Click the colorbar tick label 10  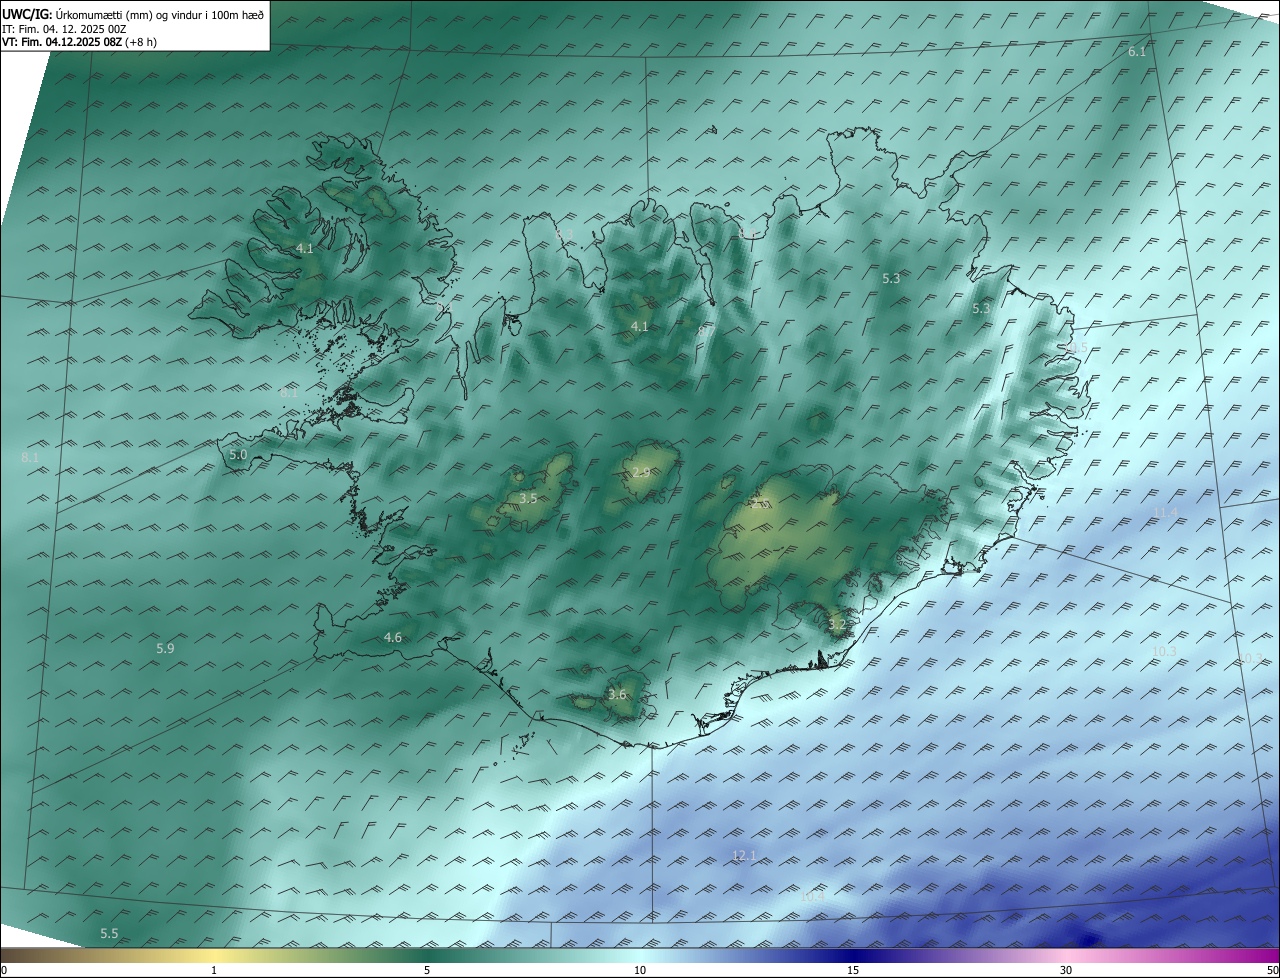pos(640,970)
